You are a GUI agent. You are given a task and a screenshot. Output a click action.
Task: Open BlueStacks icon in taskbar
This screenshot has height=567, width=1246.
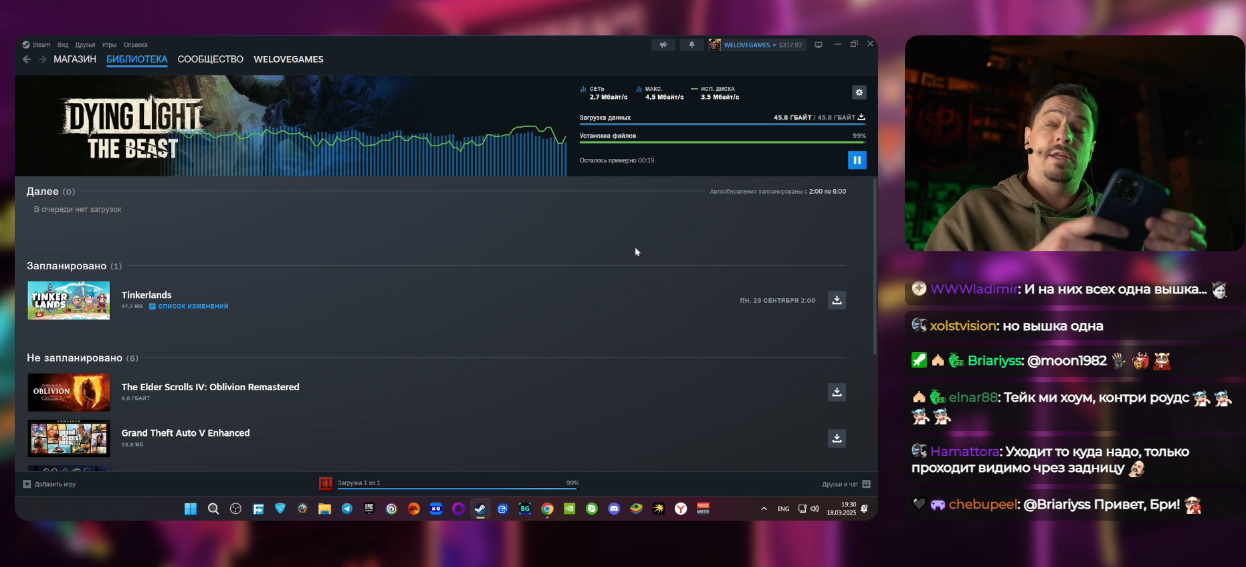[x=635, y=509]
